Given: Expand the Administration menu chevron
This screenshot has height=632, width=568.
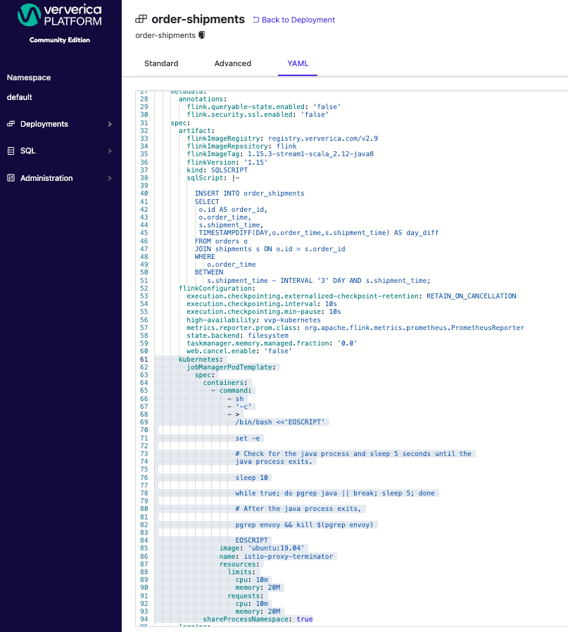Looking at the screenshot, I should pos(110,178).
